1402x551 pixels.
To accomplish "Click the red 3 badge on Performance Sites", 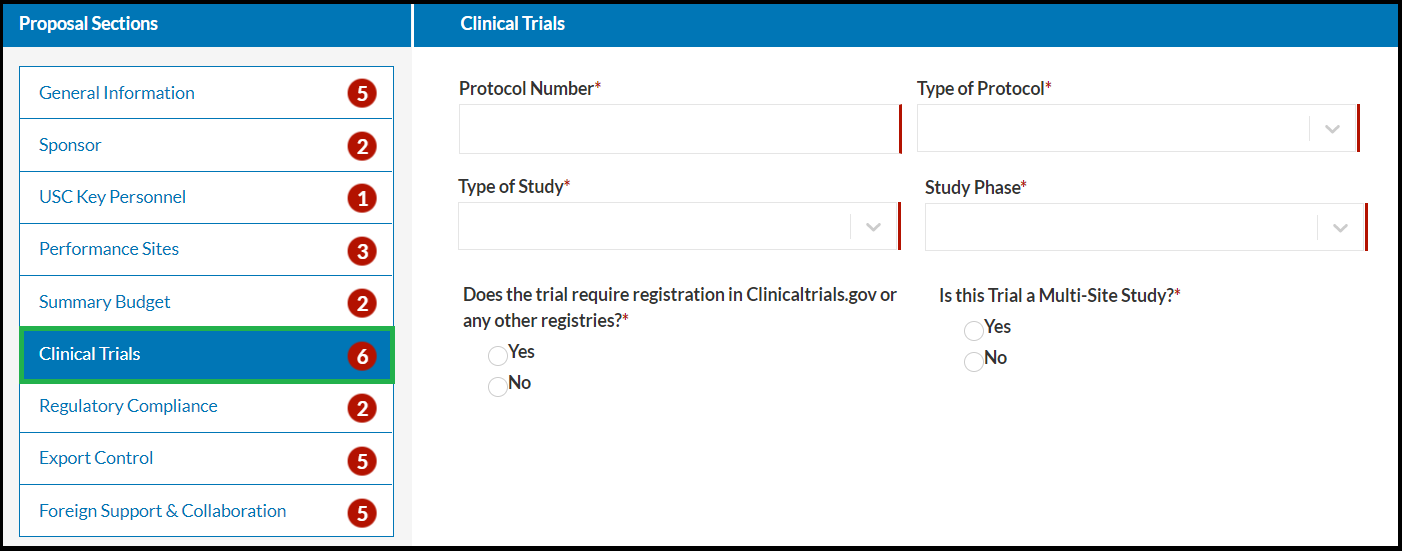I will point(362,251).
